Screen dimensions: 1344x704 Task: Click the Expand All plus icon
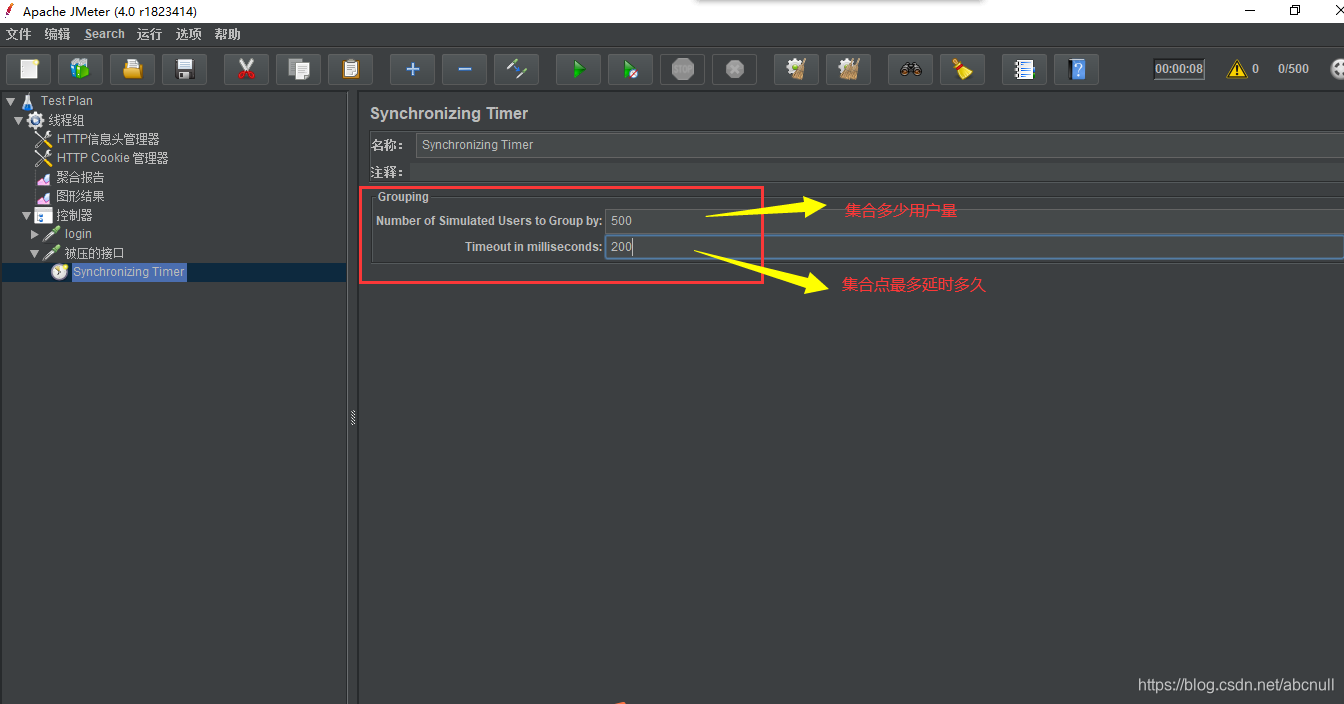412,69
